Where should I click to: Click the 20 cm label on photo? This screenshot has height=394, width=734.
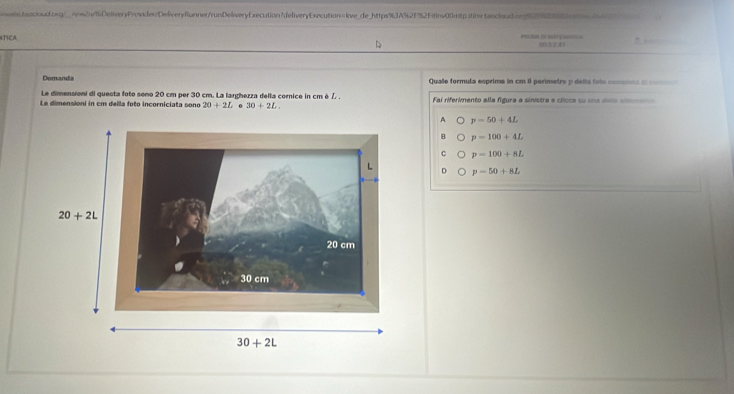point(340,245)
